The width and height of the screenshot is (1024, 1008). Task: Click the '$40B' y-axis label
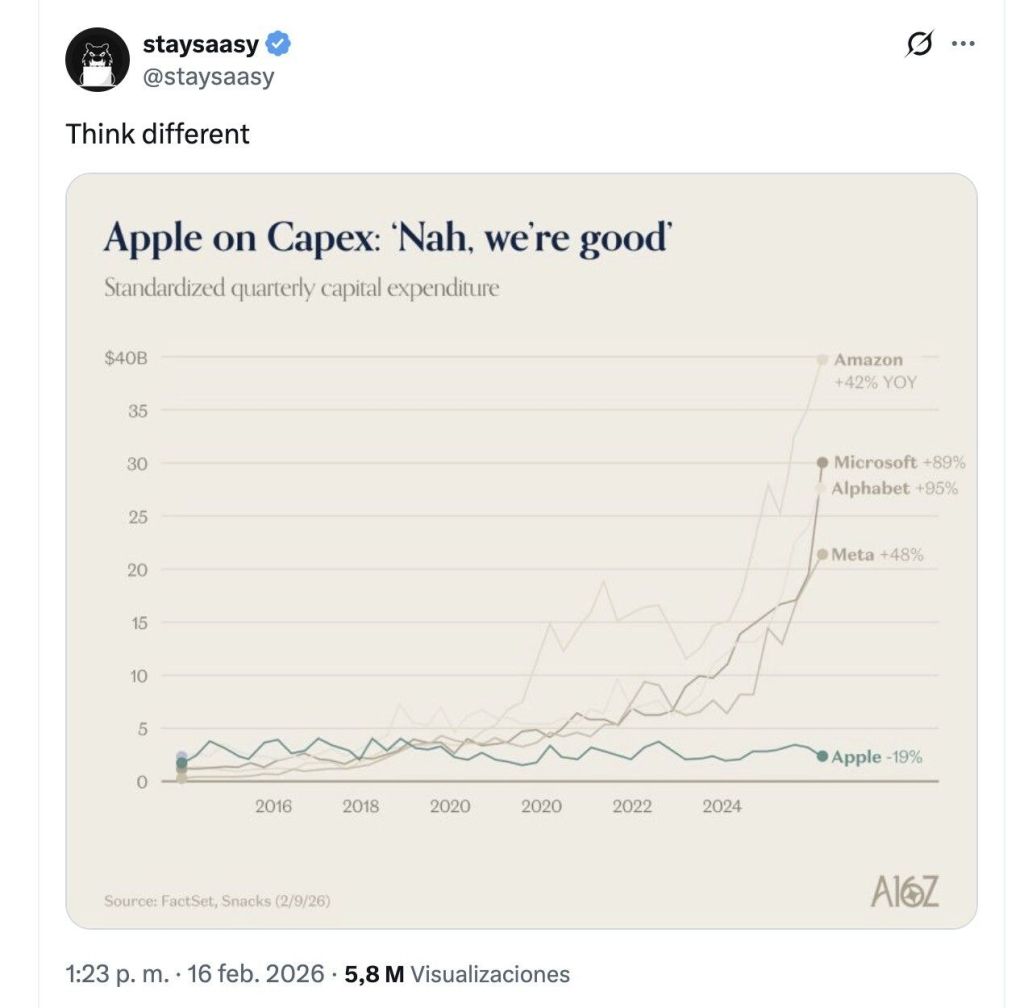click(126, 358)
